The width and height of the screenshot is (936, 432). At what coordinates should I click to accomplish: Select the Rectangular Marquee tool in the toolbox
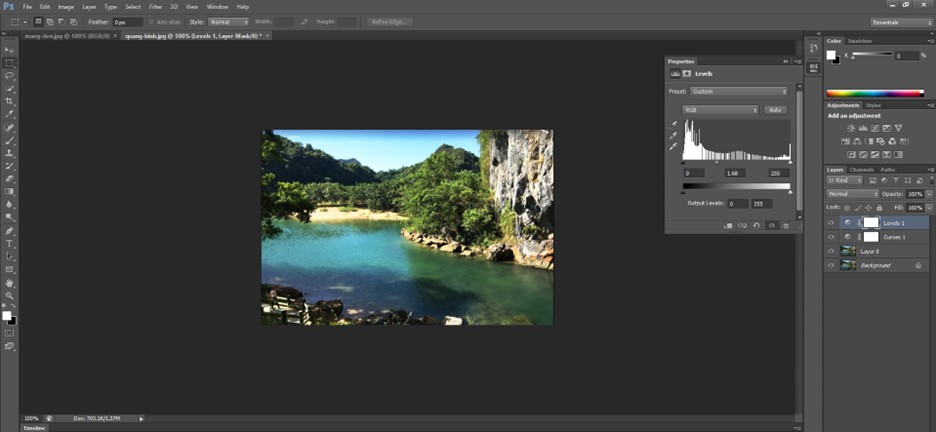[x=10, y=63]
